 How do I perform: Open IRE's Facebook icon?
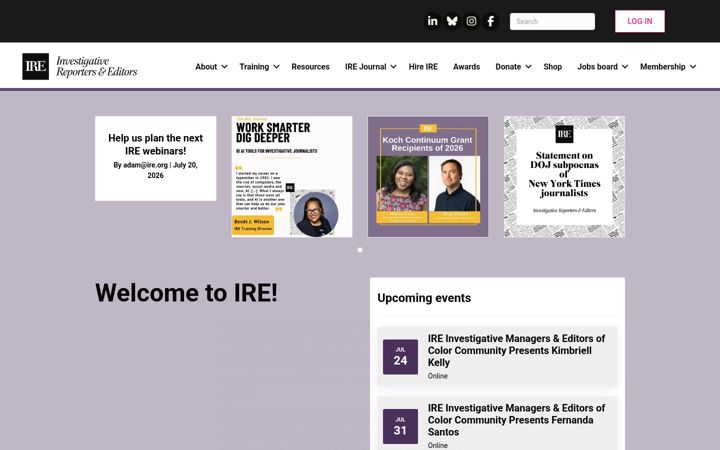(x=491, y=21)
